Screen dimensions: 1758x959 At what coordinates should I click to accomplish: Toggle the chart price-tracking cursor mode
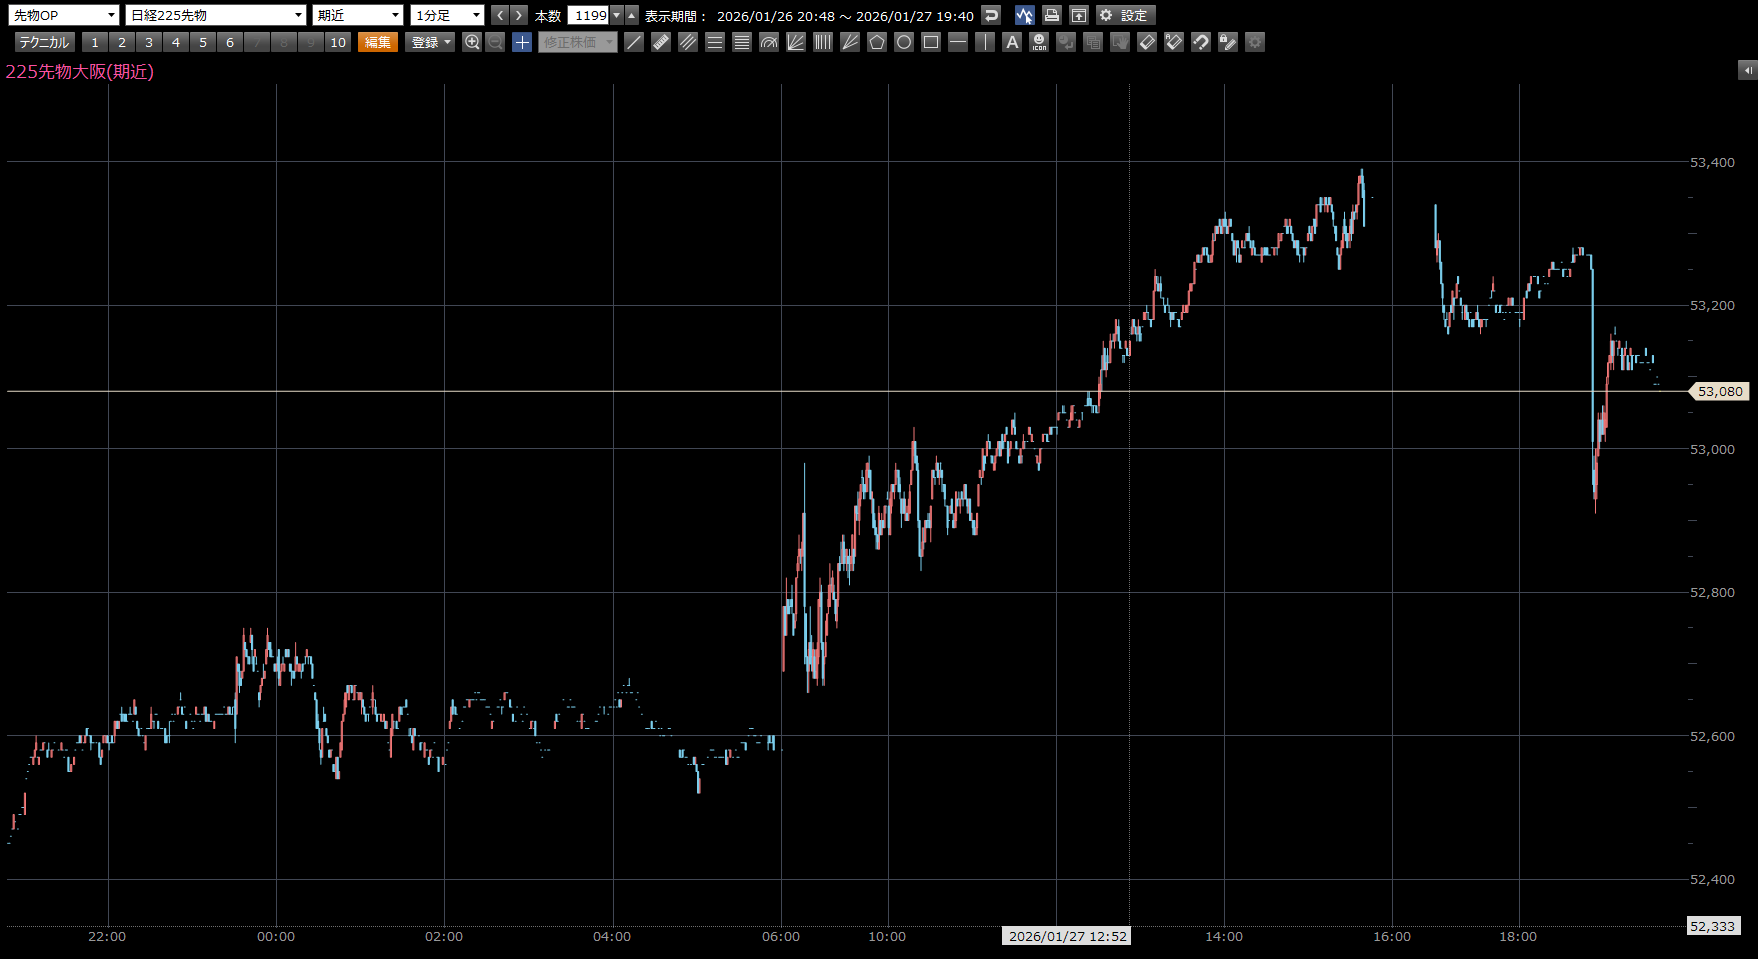tap(1024, 15)
